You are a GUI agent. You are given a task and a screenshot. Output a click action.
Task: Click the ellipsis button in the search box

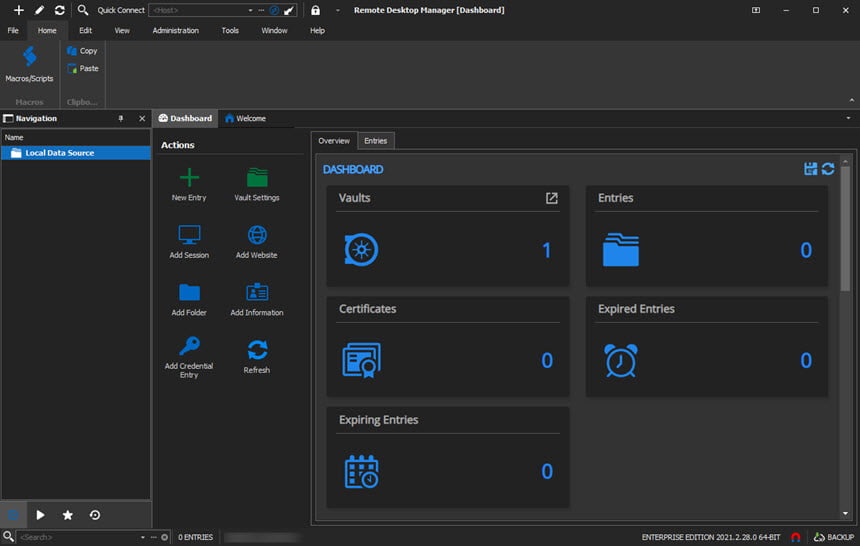click(x=154, y=537)
